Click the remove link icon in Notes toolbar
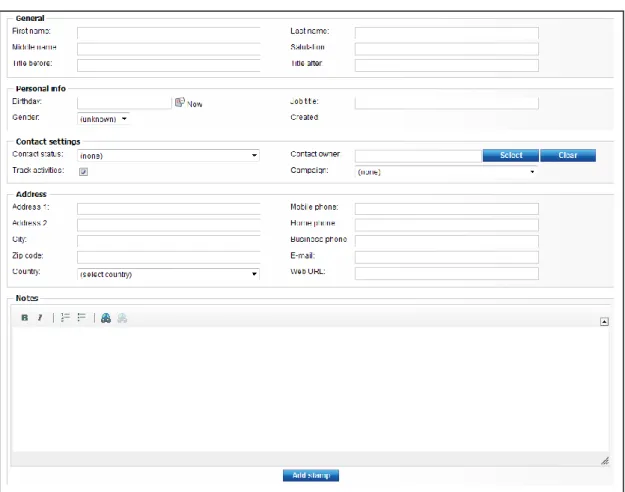The image size is (625, 492). [x=122, y=318]
